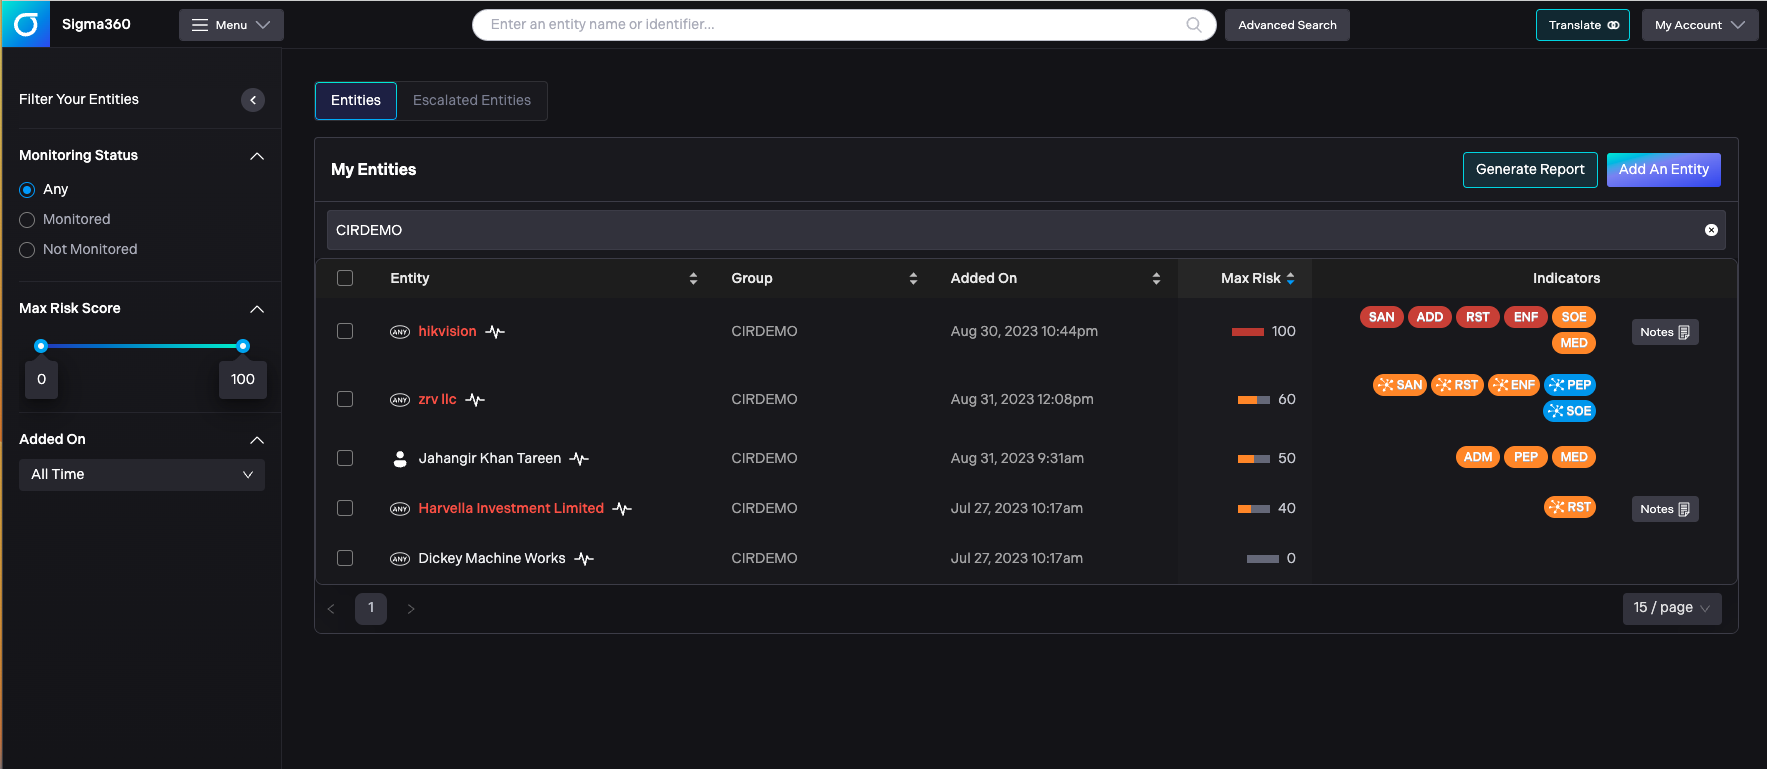
Task: Collapse the Max Risk Score section
Action: coord(257,309)
